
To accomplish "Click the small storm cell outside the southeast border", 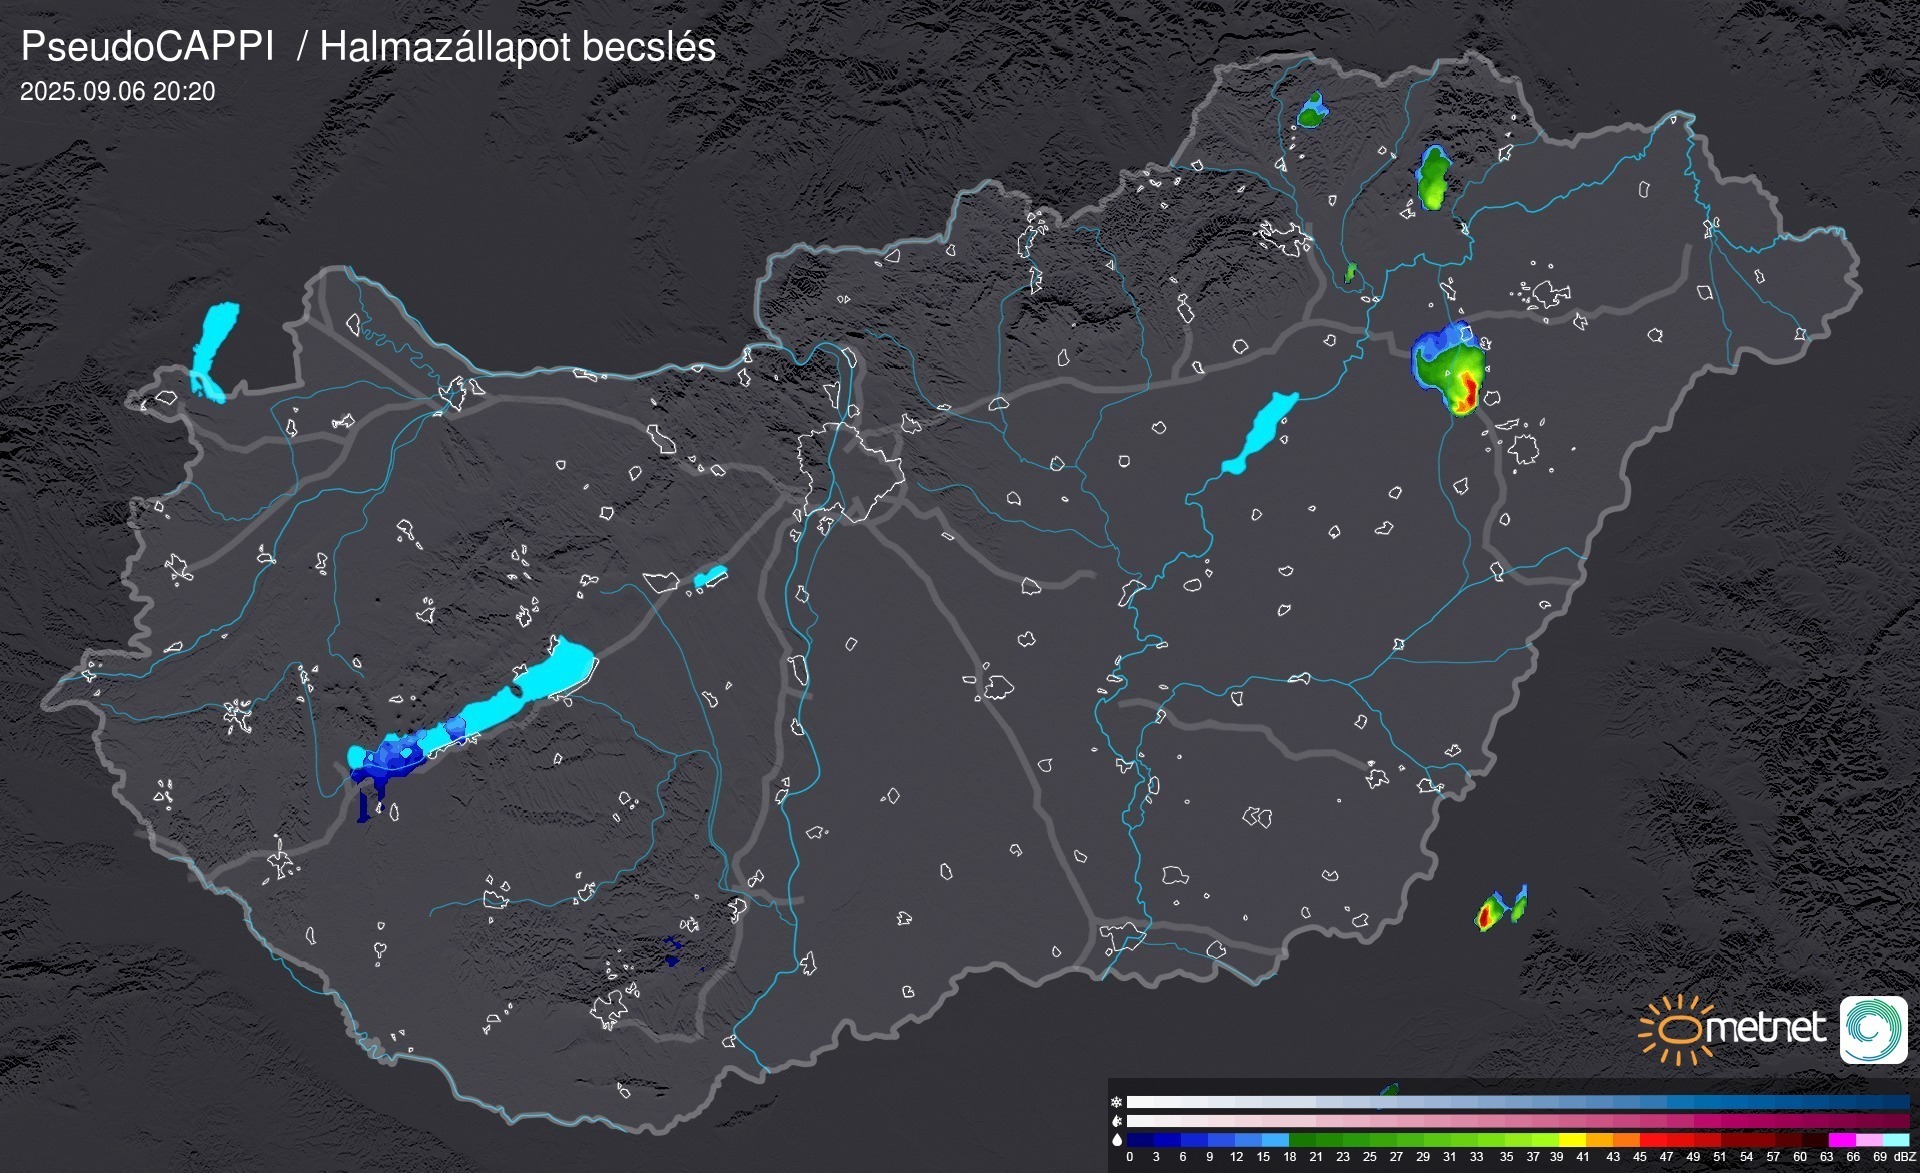I will [1490, 912].
